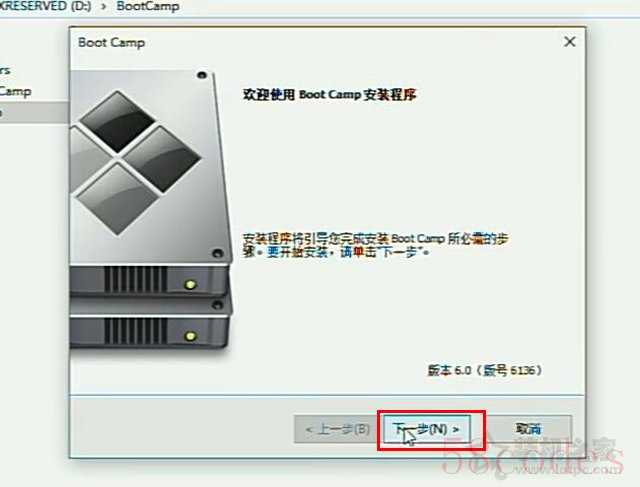Close the Boot Camp installer dialog
This screenshot has width=640, height=487.
pos(570,42)
